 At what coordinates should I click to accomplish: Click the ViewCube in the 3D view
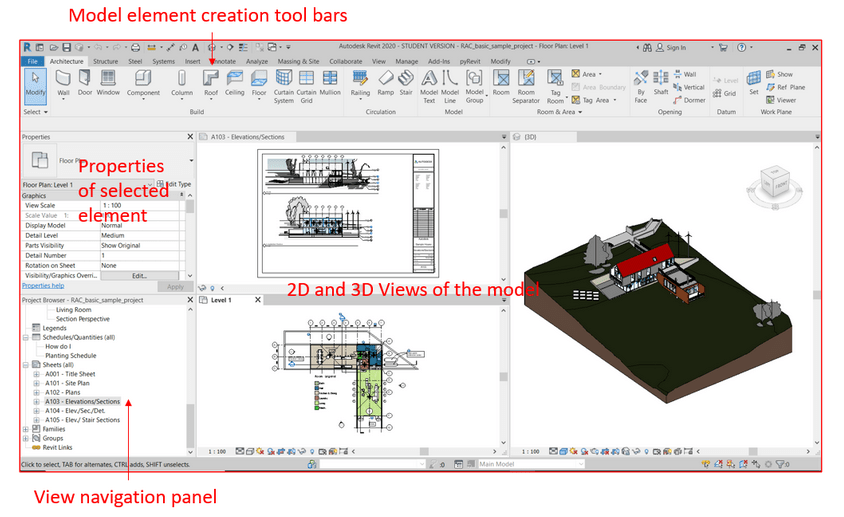[x=776, y=185]
